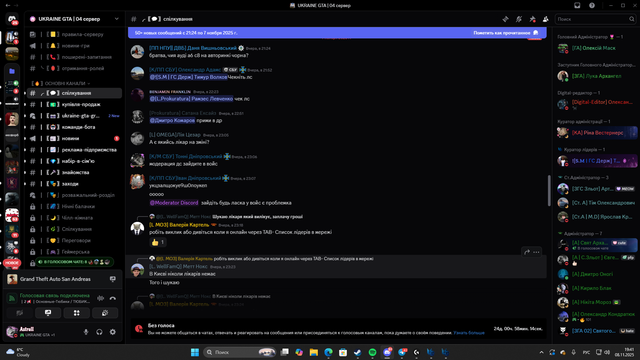
Task: Click @Дмитро Комаров mention in chat
Action: pos(172,120)
